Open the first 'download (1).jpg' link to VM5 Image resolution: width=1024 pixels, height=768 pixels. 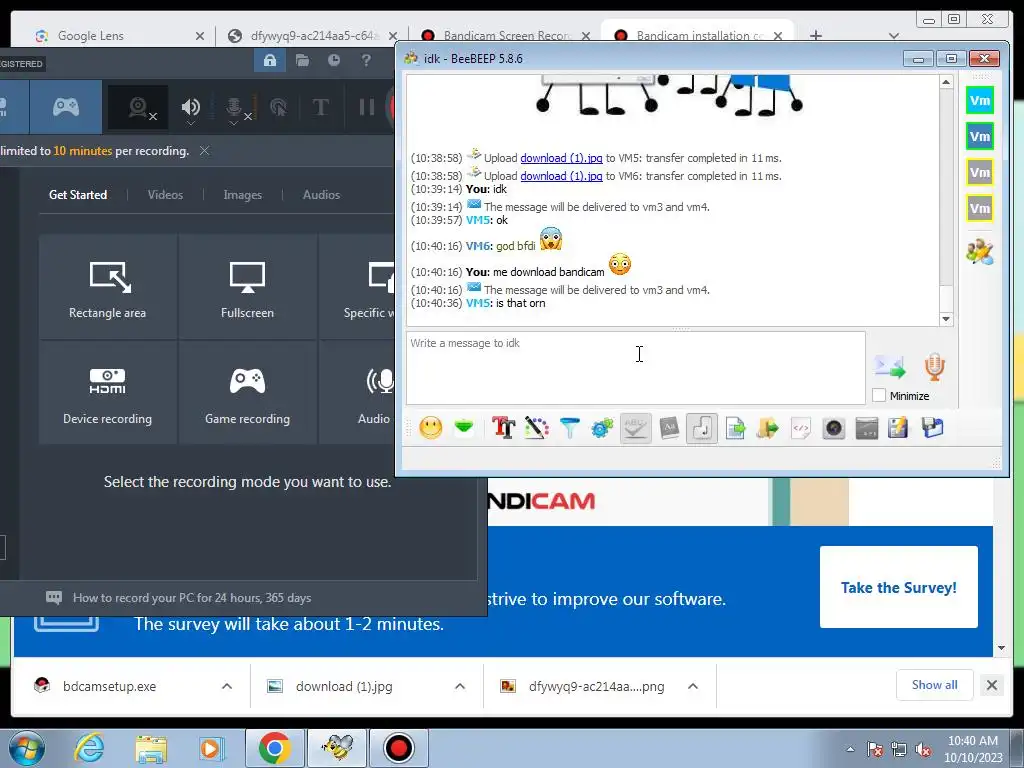tap(561, 158)
